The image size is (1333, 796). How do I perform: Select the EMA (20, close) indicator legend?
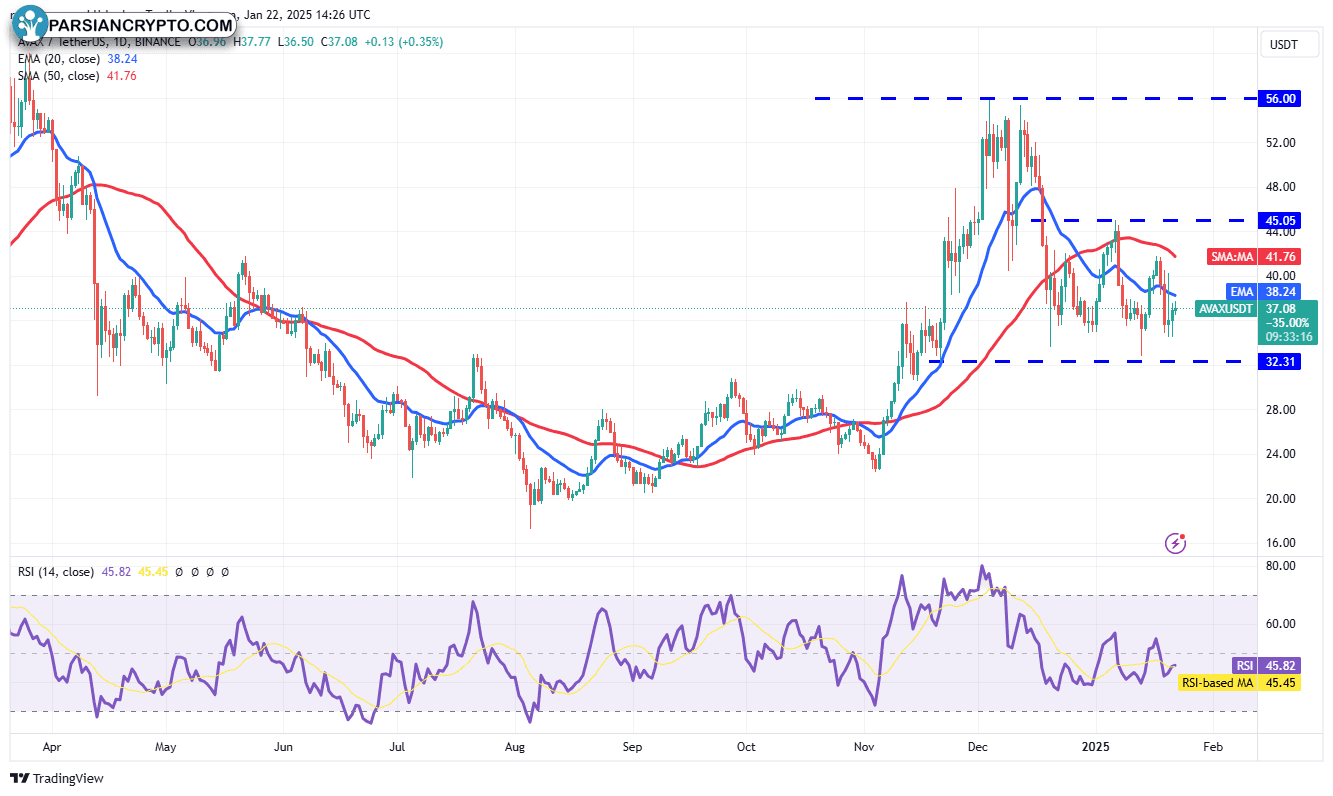click(x=58, y=59)
